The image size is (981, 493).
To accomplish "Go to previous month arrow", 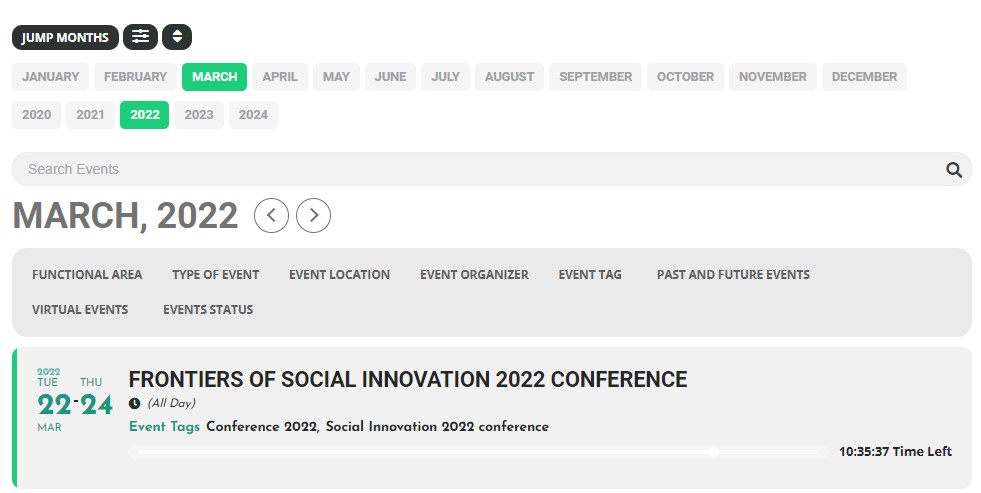I will click(271, 215).
